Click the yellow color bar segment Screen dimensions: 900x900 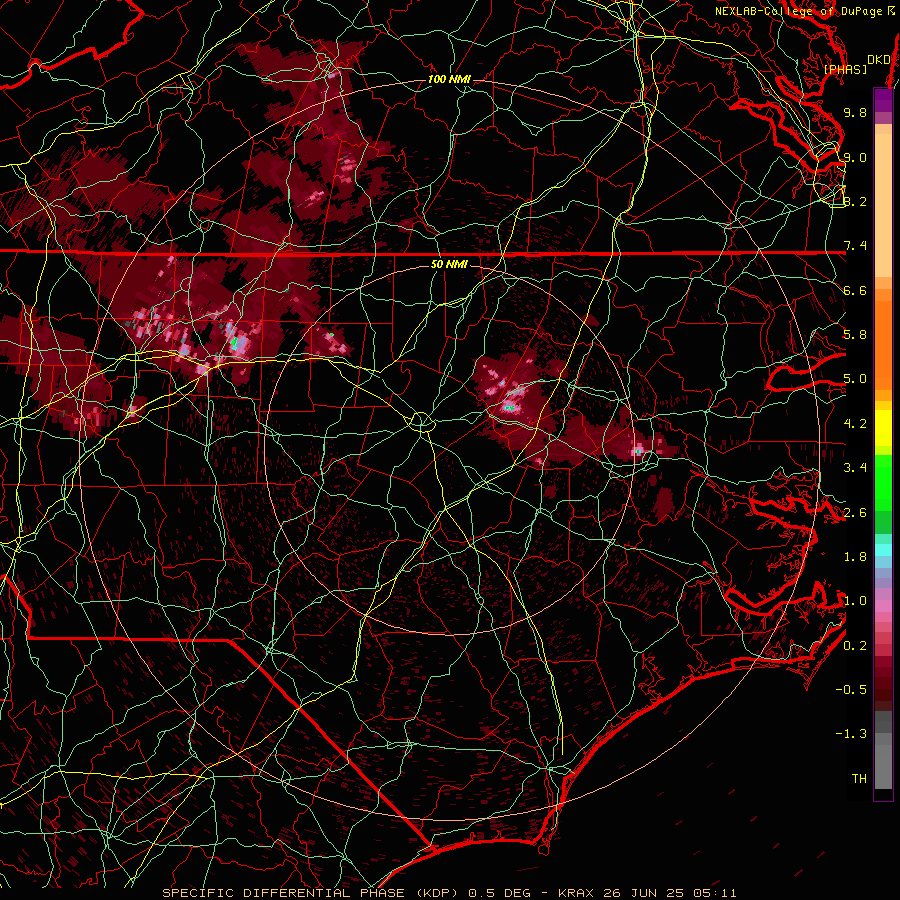[883, 428]
